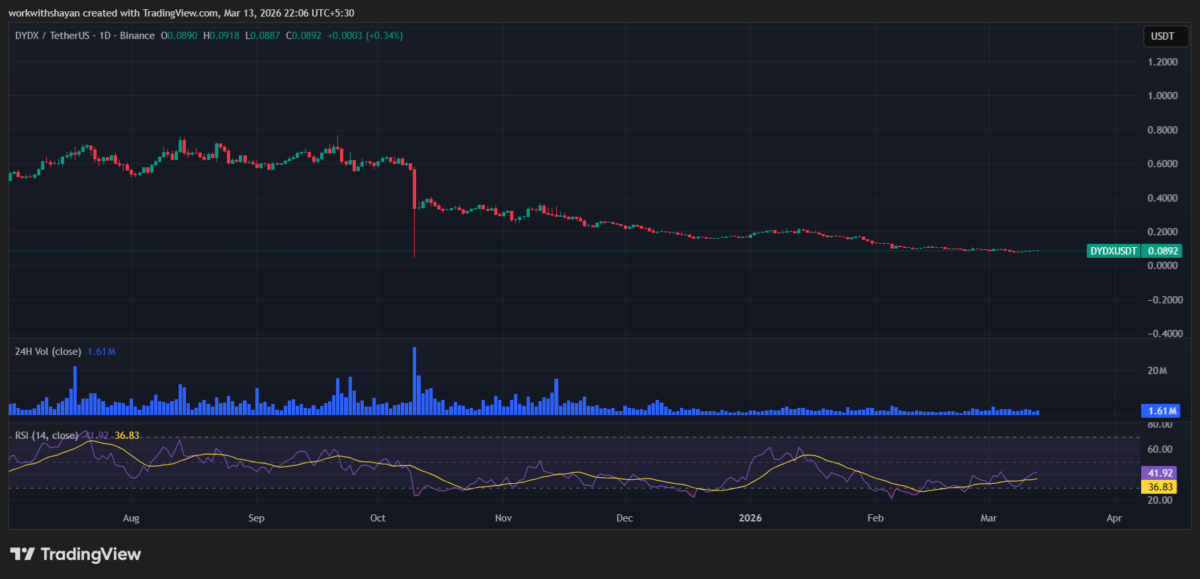Select the RSI (14, close) indicator title
The width and height of the screenshot is (1200, 579).
pos(47,435)
